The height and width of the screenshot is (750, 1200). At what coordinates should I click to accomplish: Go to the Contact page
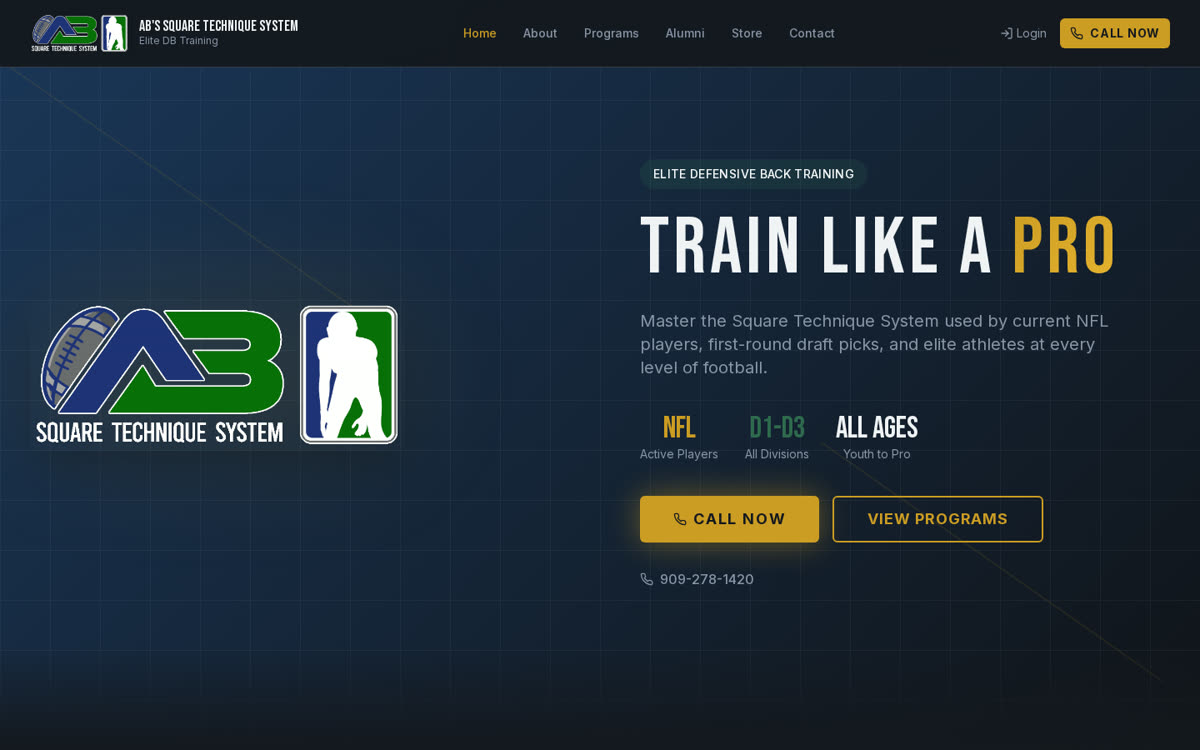[x=812, y=33]
